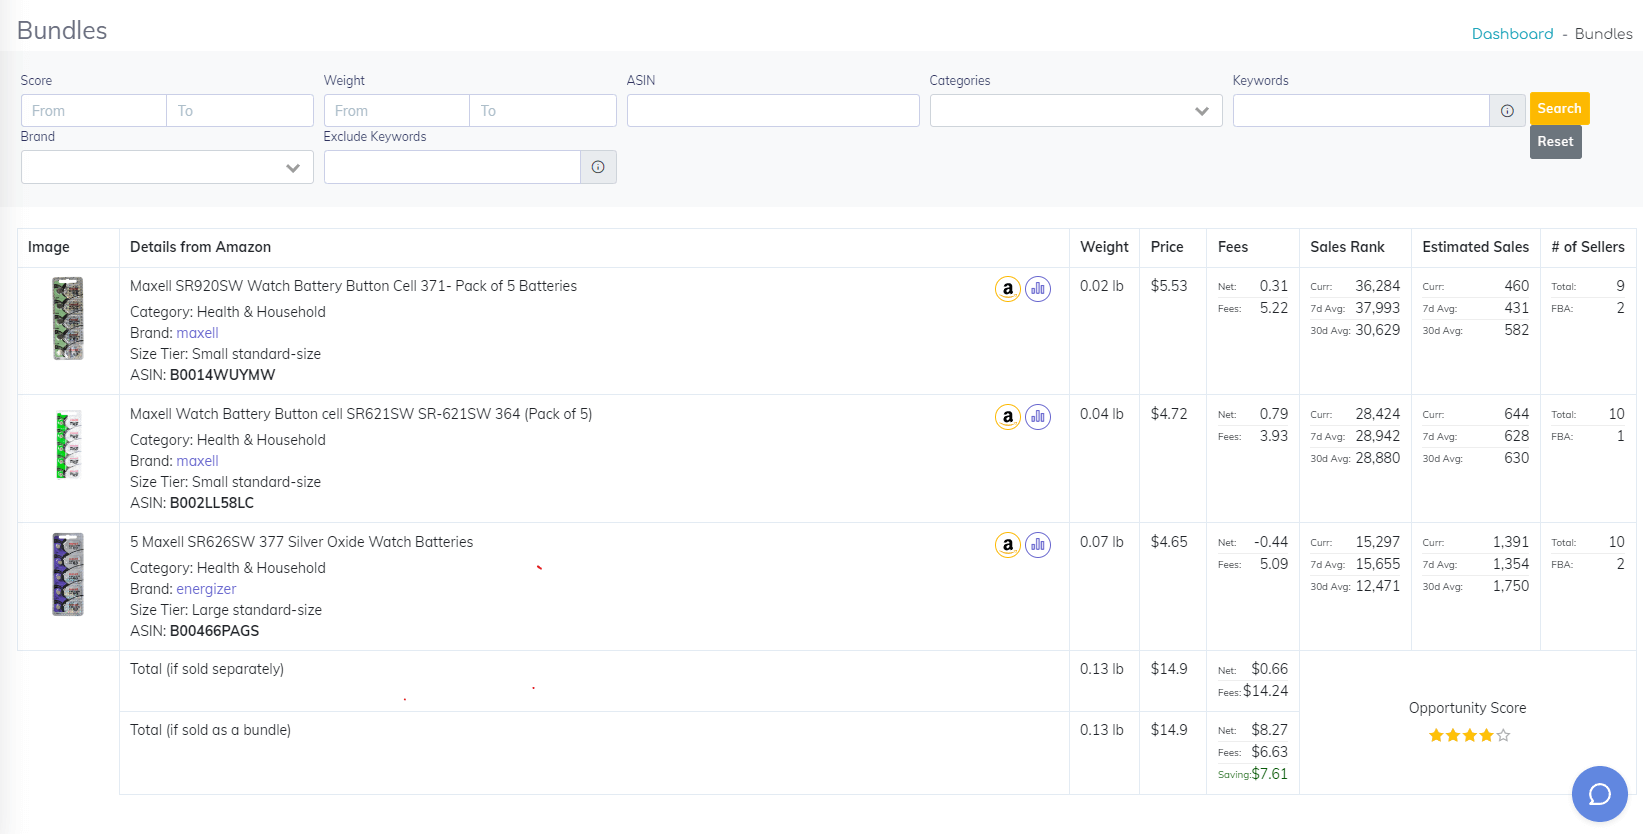Open maxell brand link in SR621SW row
Screen dimensions: 1643x834
pyautogui.click(x=197, y=461)
